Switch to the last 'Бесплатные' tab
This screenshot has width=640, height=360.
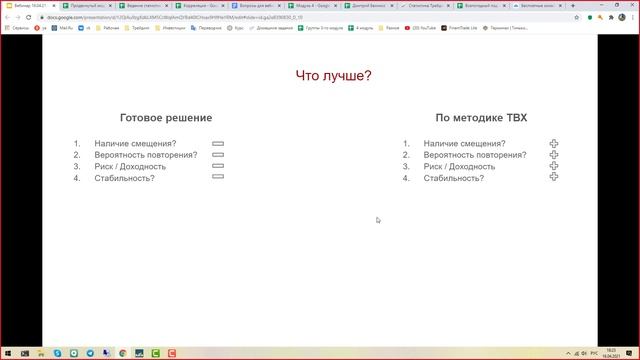[538, 6]
